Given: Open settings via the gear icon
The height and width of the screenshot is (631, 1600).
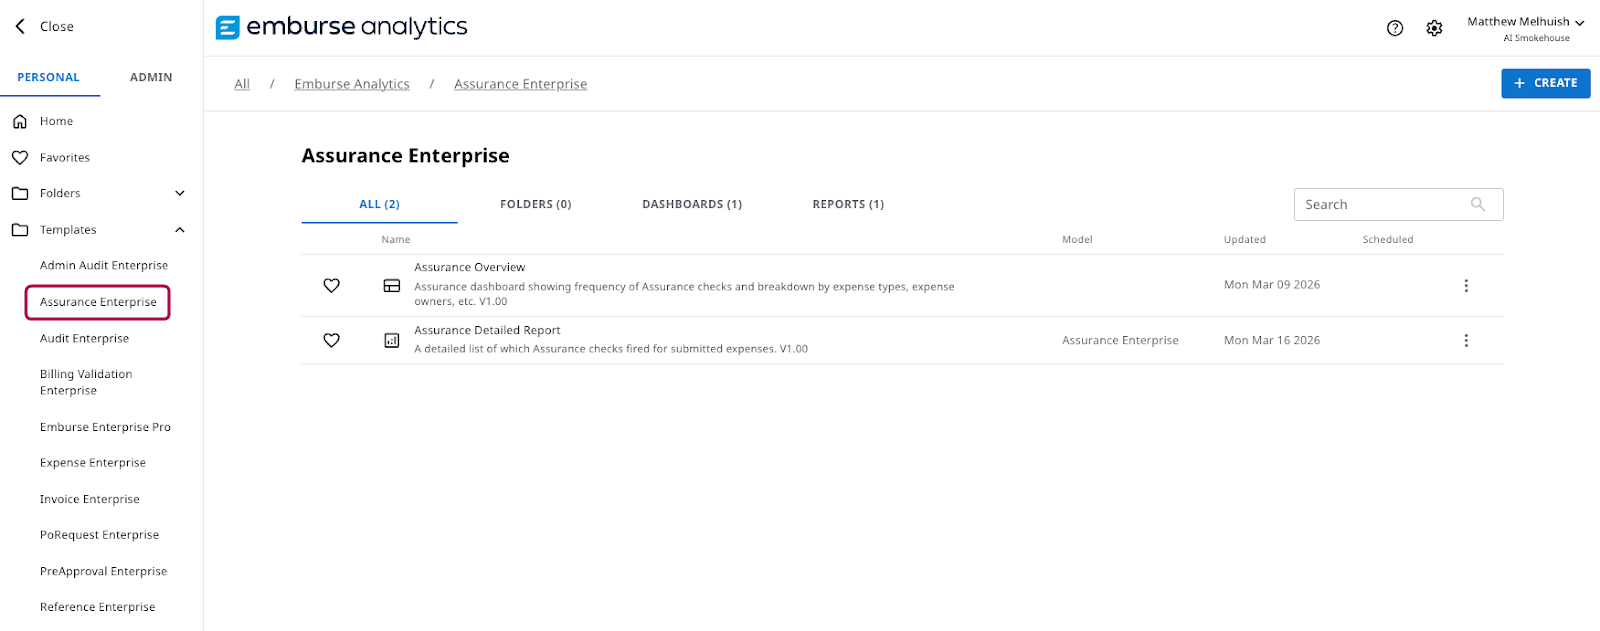Looking at the screenshot, I should point(1434,28).
